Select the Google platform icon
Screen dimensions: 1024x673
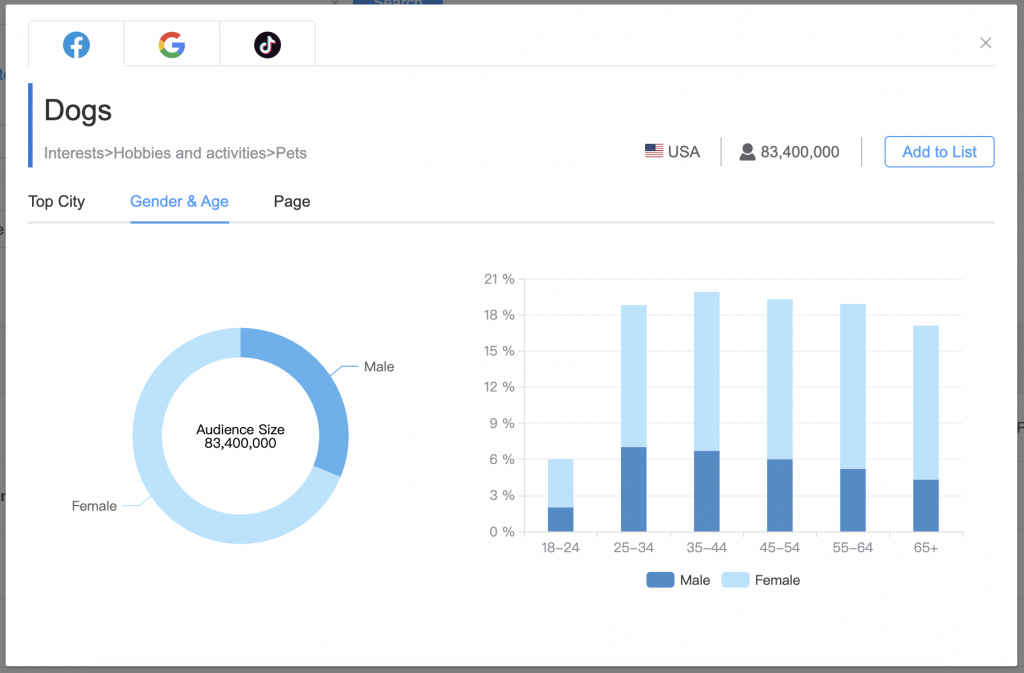click(x=170, y=44)
